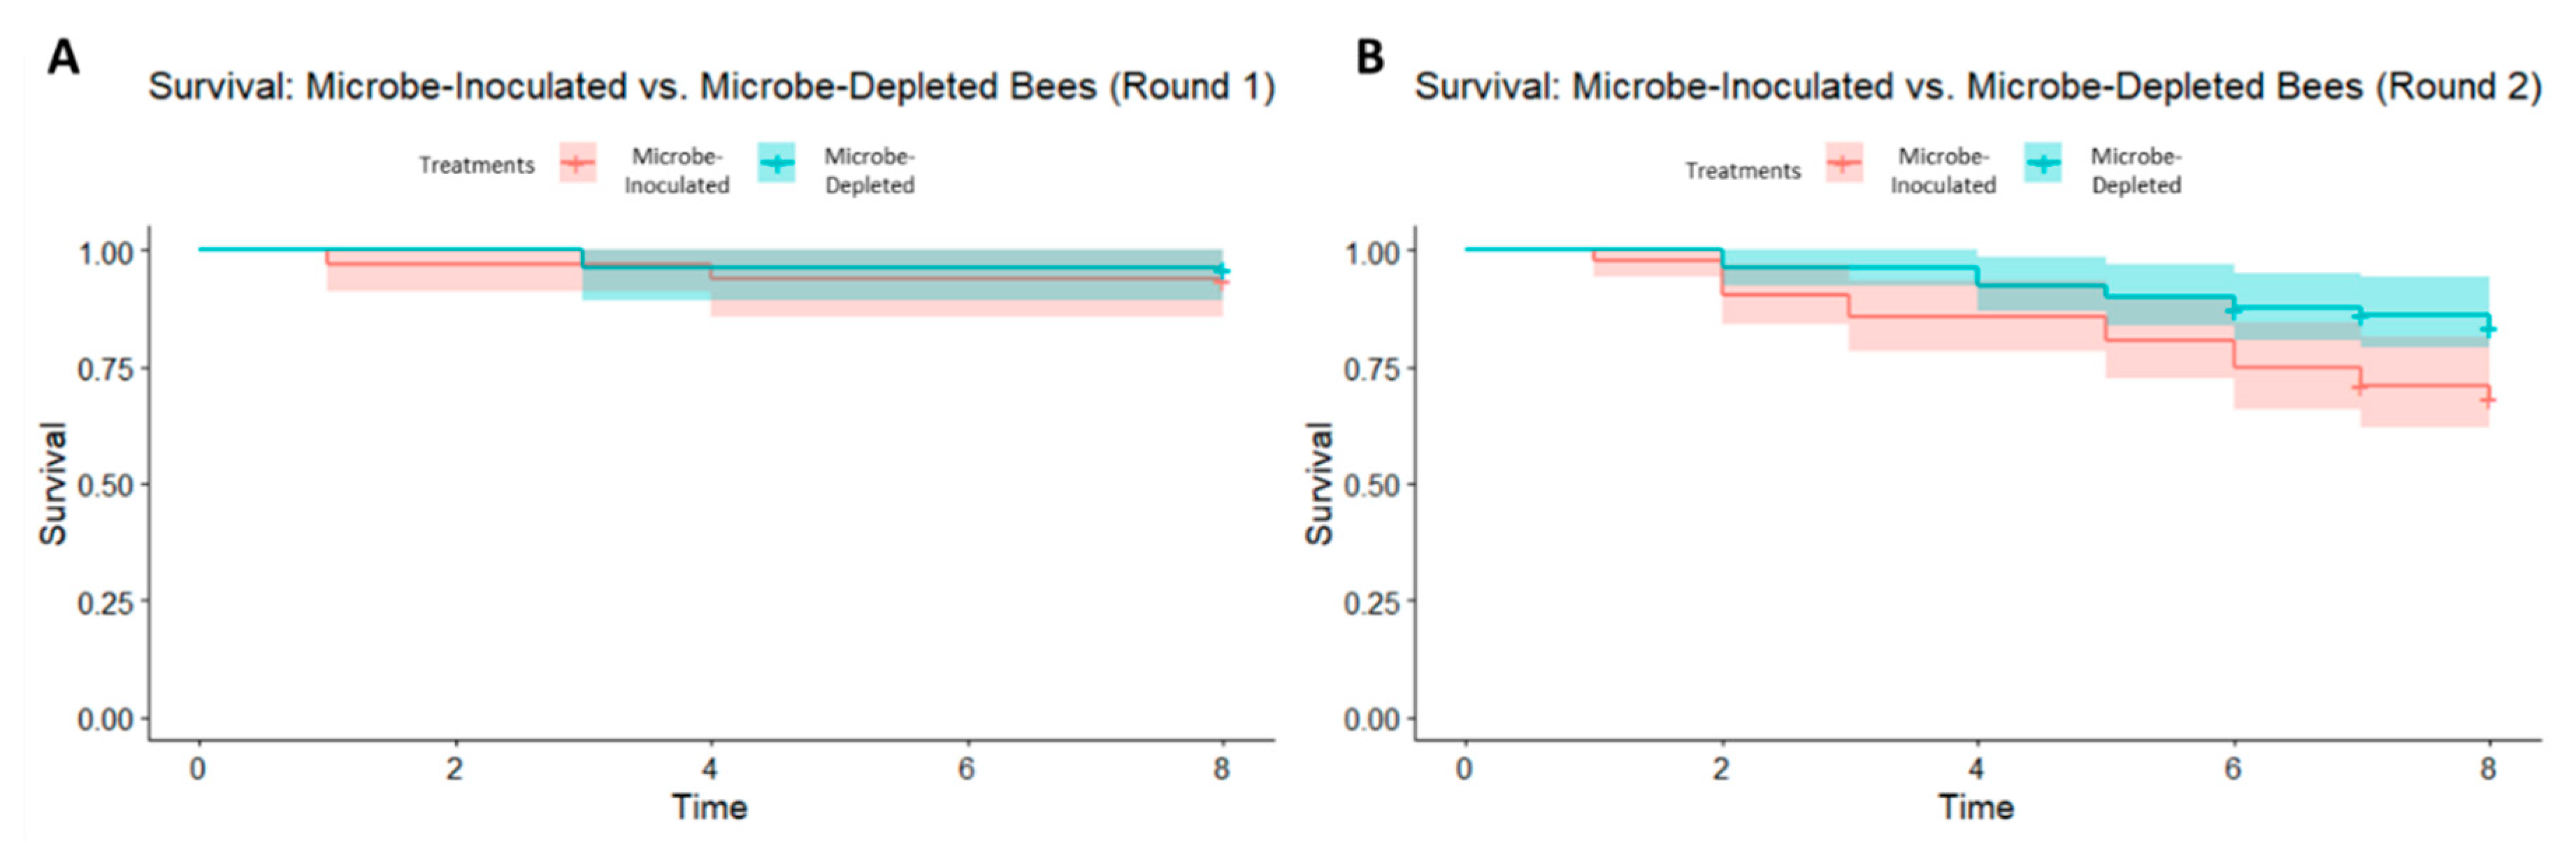The height and width of the screenshot is (844, 2576).
Task: Select the panel A letter label
Action: 63,57
